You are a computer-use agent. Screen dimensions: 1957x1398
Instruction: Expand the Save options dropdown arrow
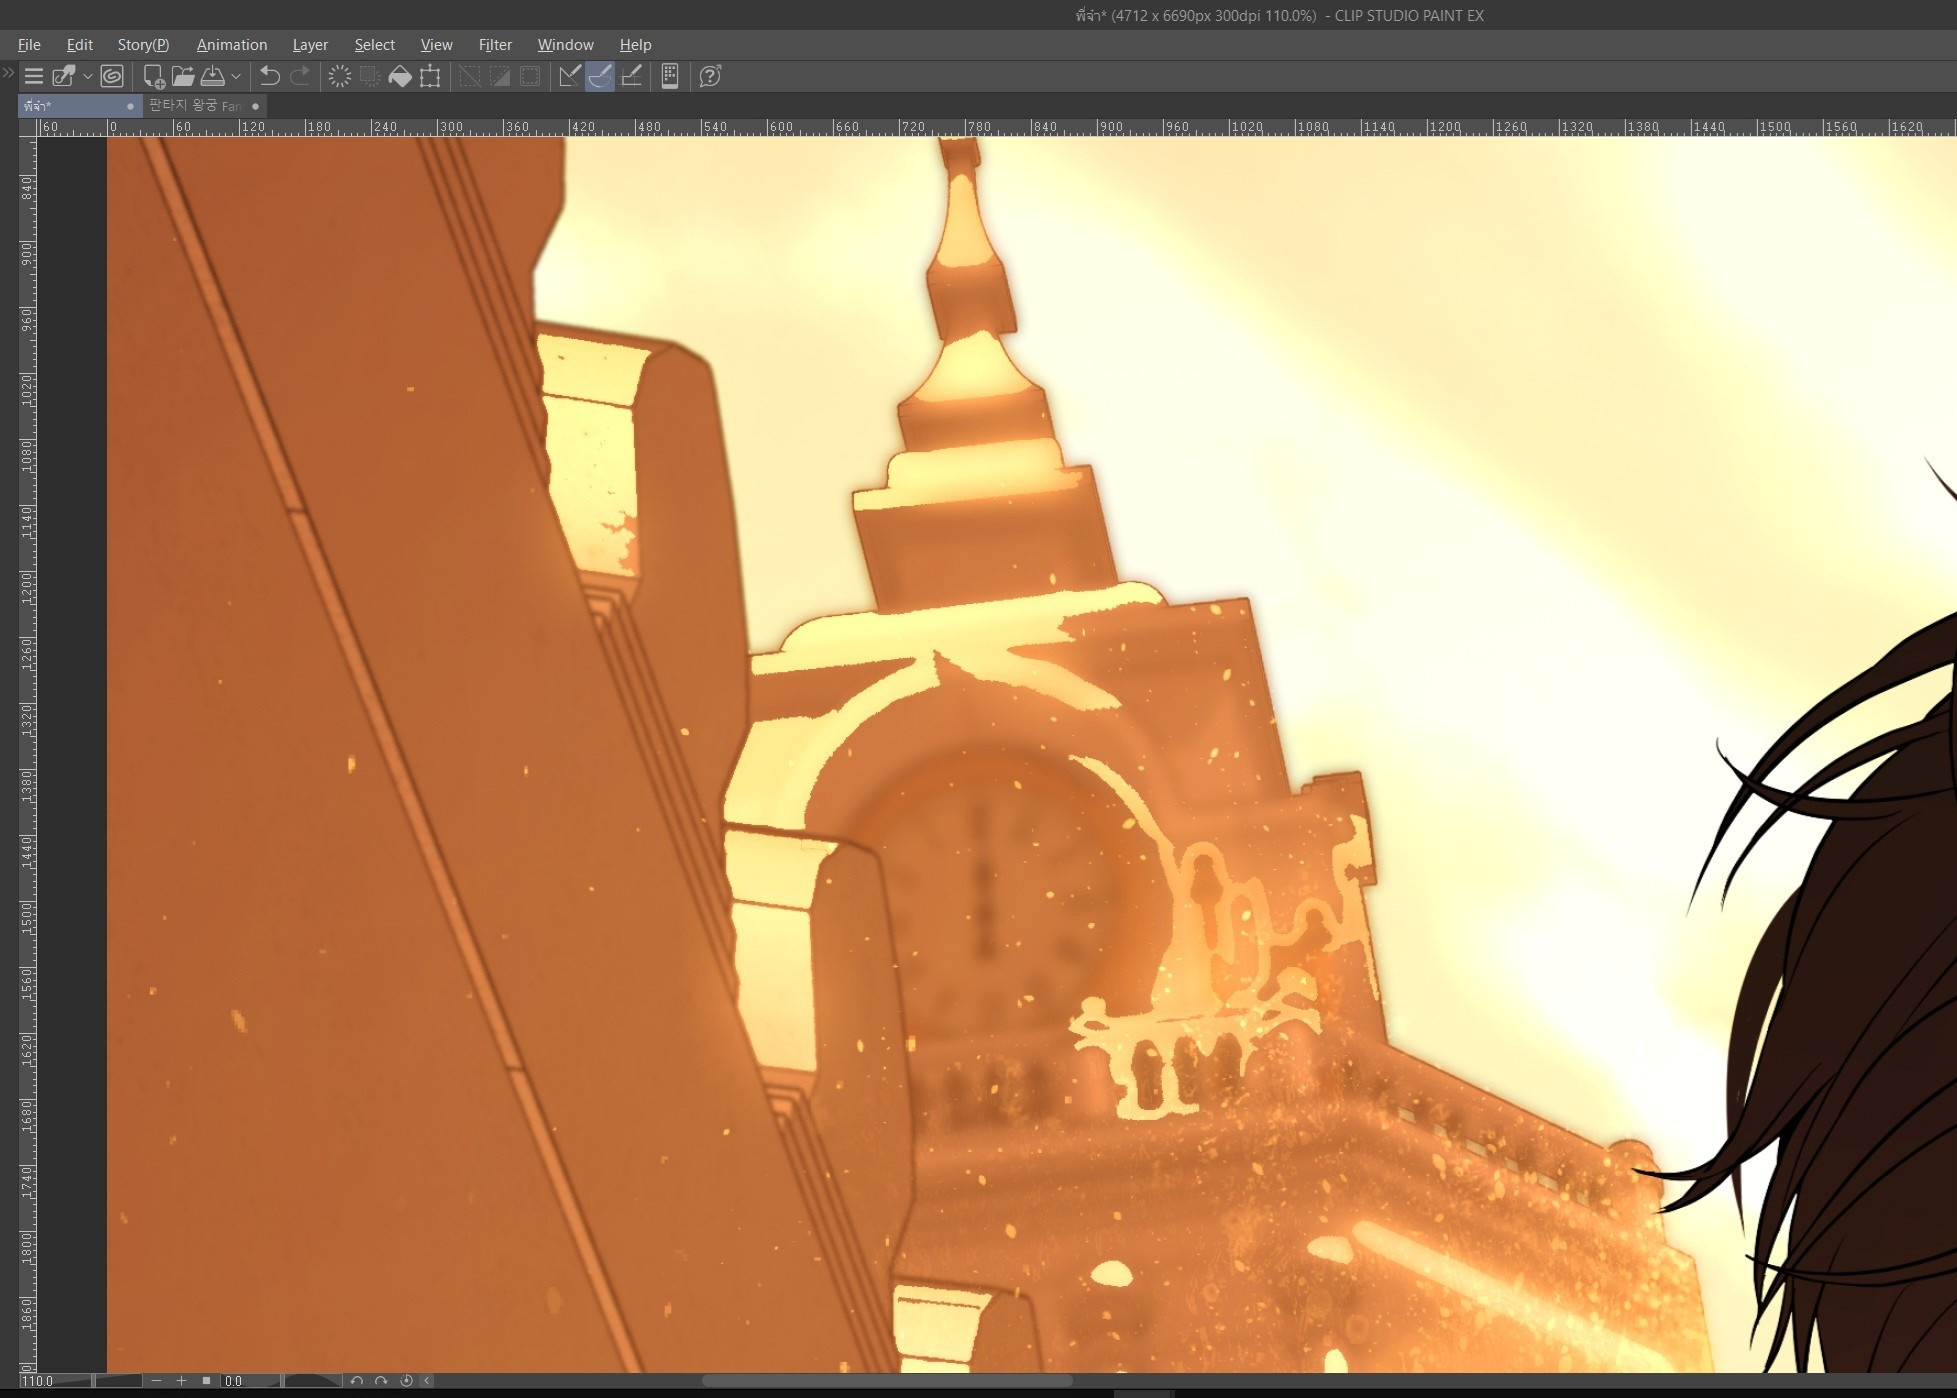[236, 76]
